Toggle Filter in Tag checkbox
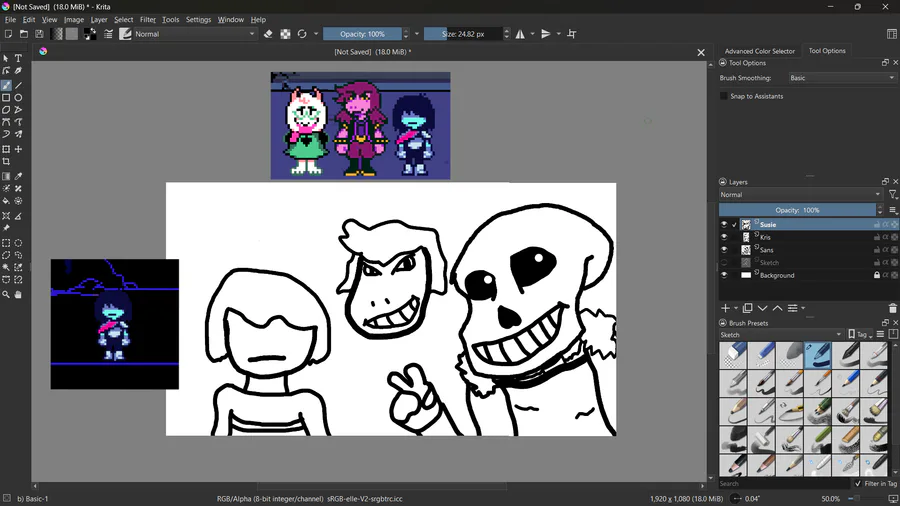This screenshot has width=900, height=506. (858, 484)
